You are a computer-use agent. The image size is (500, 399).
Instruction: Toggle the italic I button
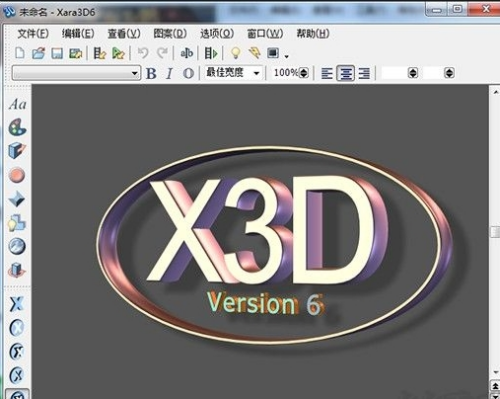170,73
